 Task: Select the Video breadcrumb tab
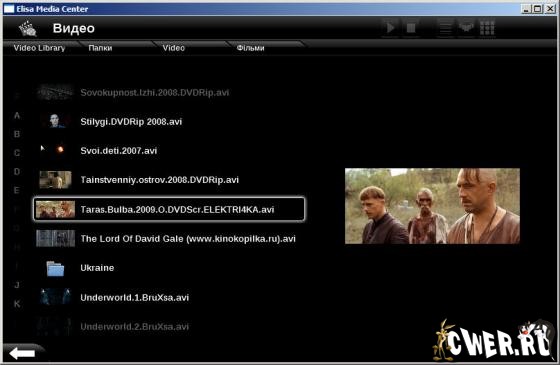point(174,48)
